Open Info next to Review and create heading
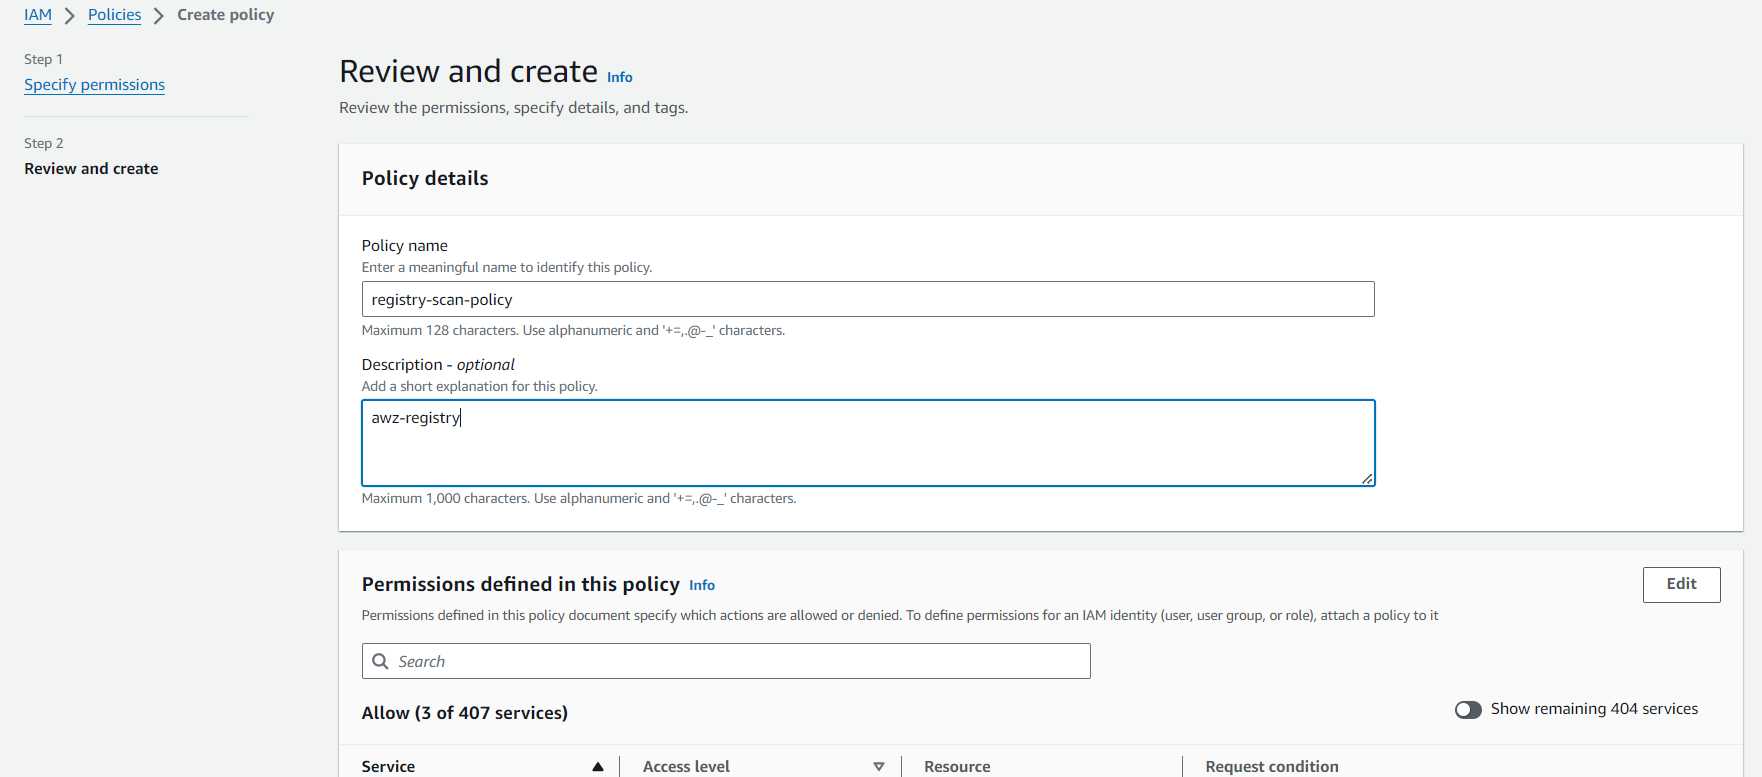The image size is (1762, 777). [619, 77]
